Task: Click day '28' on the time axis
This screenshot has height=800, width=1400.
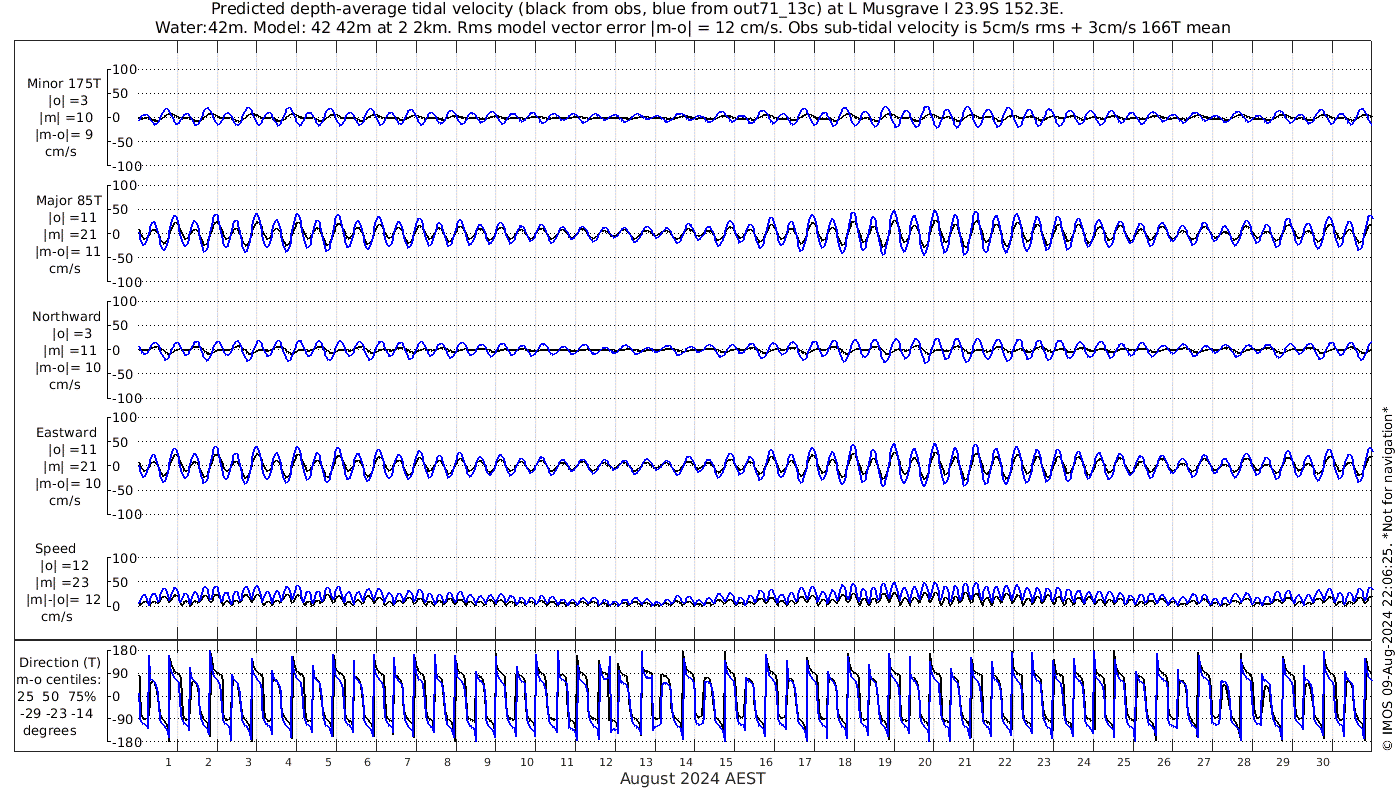Action: tap(1243, 762)
